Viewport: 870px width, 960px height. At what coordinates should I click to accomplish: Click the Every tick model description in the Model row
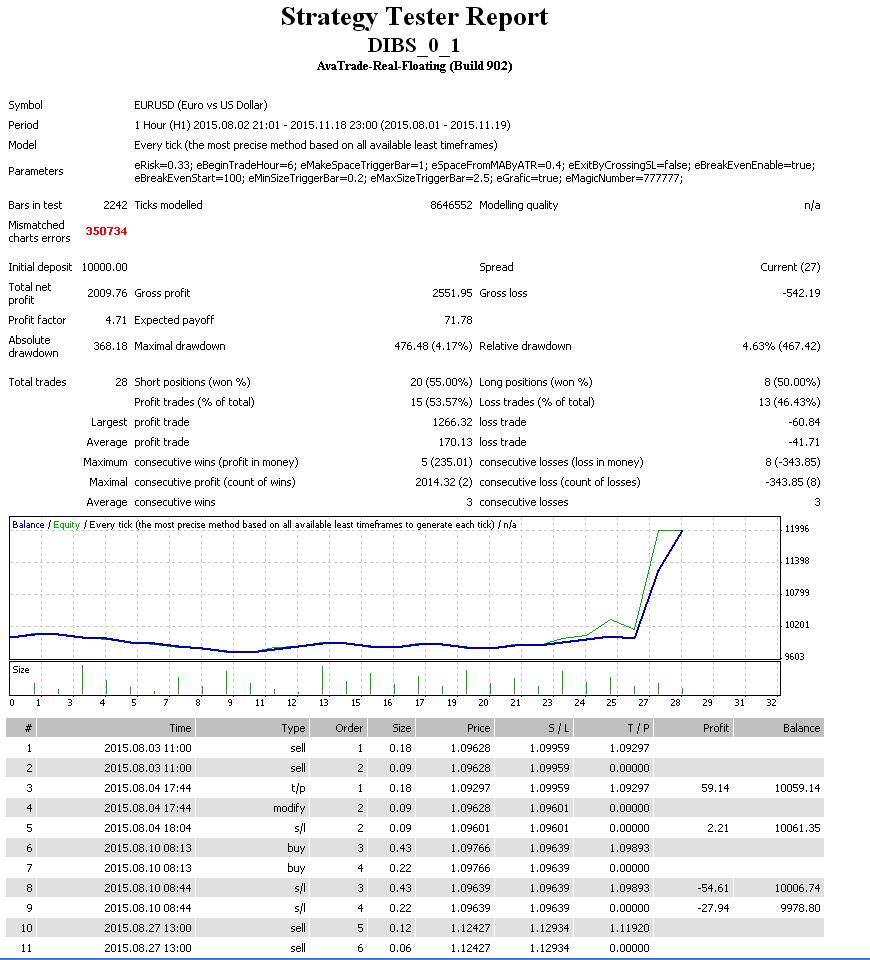point(315,145)
